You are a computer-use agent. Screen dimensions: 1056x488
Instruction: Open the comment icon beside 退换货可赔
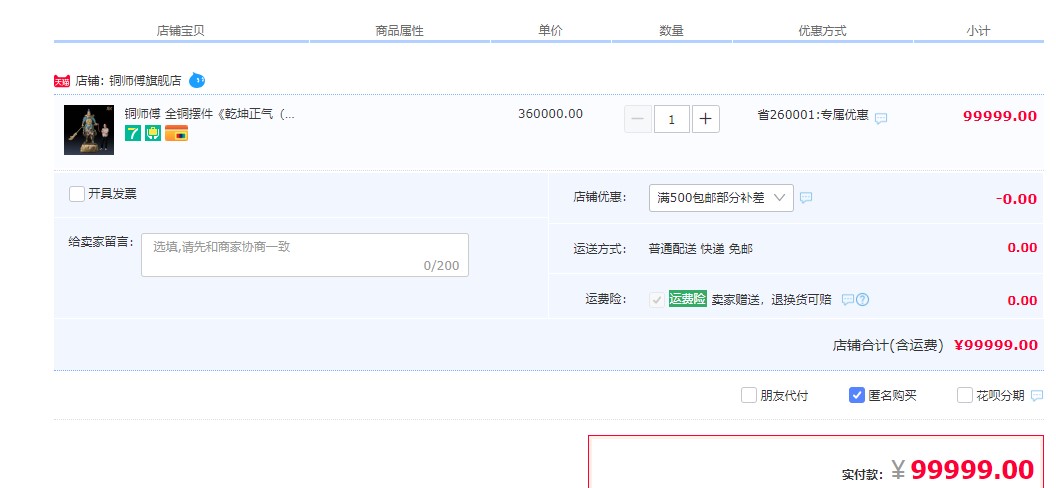click(848, 300)
